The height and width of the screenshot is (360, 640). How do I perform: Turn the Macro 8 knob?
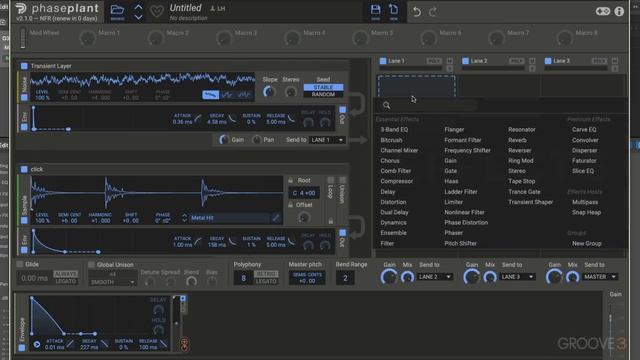pyautogui.click(x=565, y=38)
